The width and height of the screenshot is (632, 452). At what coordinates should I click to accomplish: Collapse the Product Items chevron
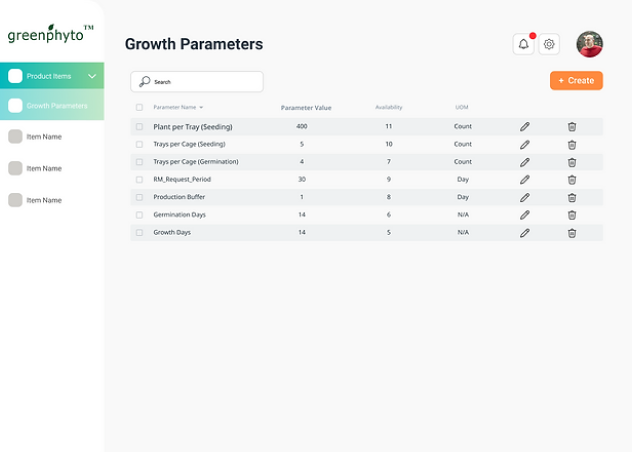click(x=92, y=76)
